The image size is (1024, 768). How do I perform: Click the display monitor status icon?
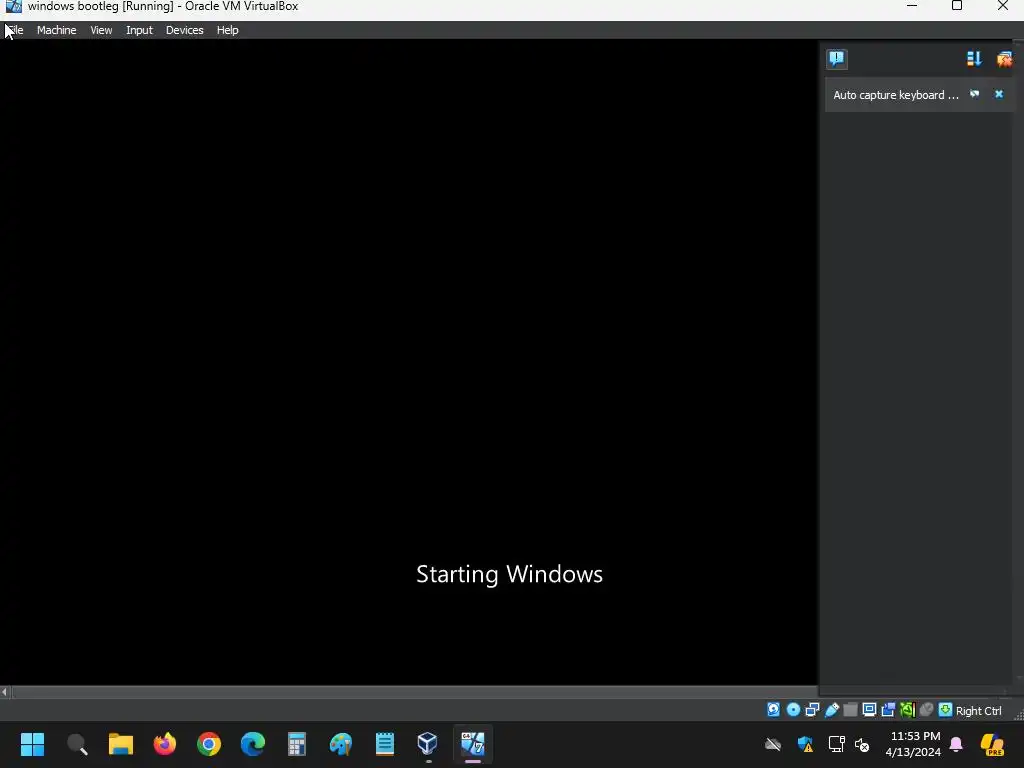(x=869, y=710)
